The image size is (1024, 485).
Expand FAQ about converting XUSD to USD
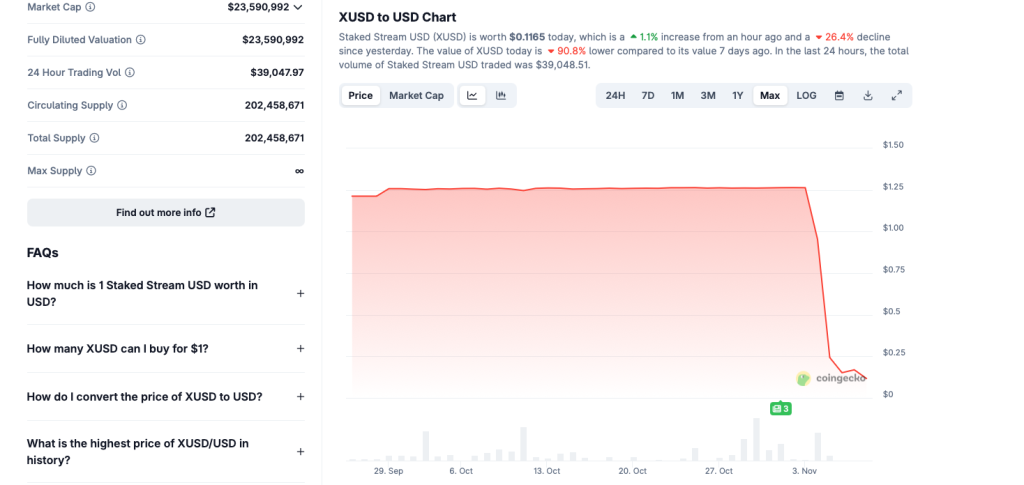[300, 397]
